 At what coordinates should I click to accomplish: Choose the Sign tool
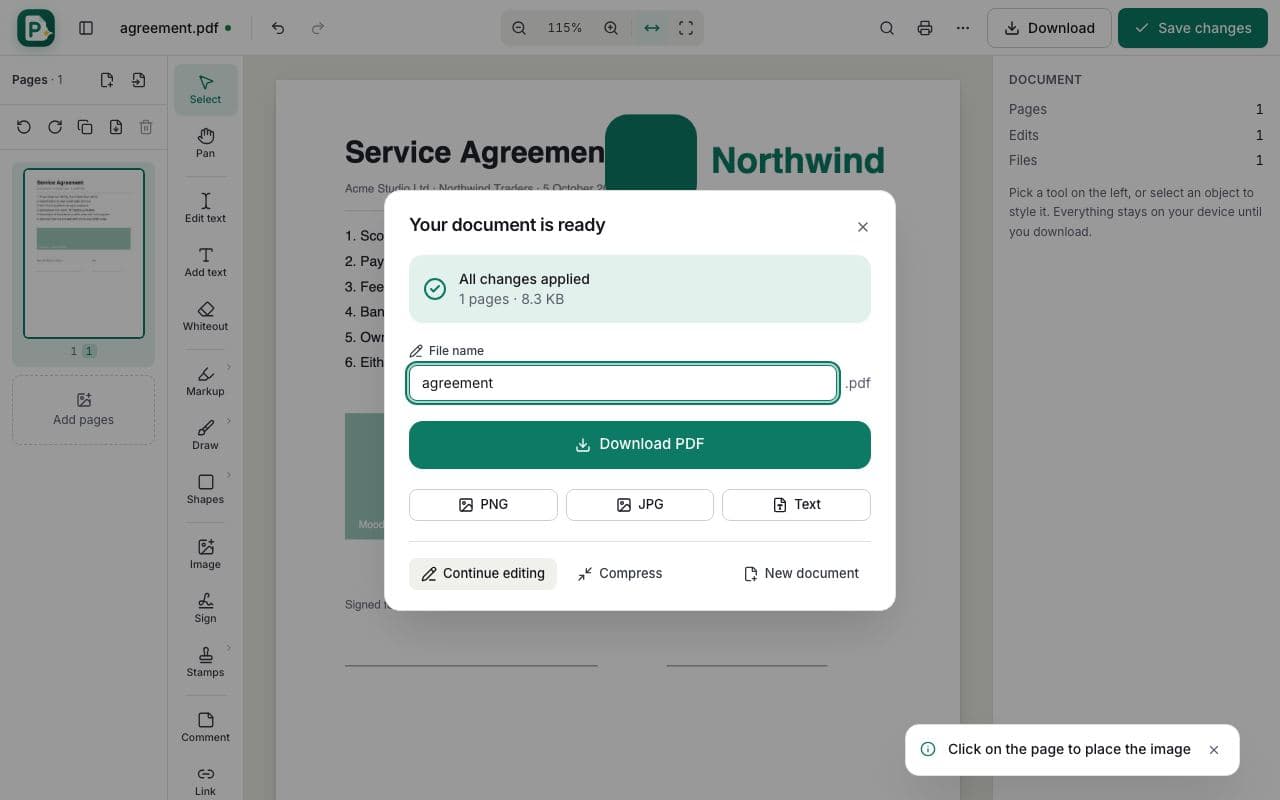(205, 608)
